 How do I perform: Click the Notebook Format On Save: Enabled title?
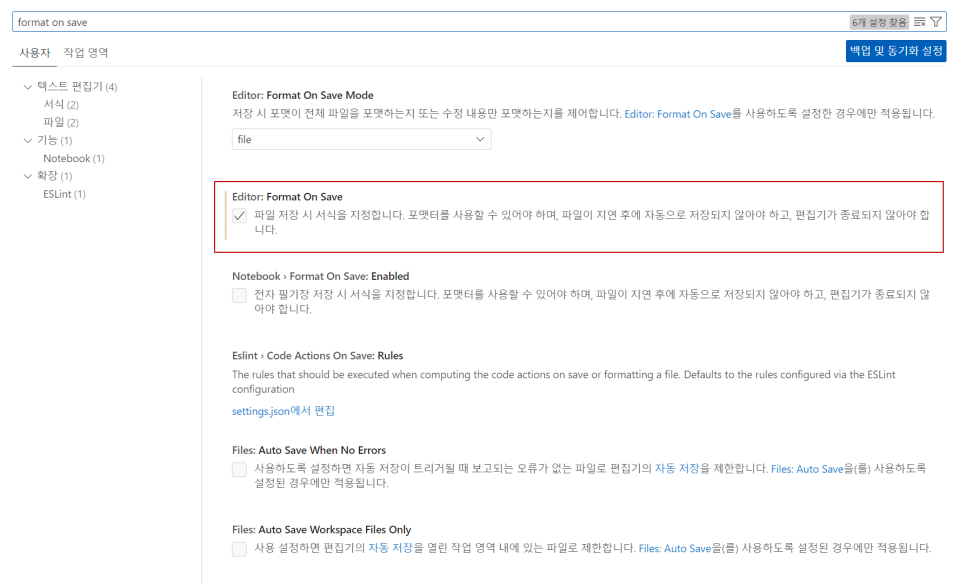(x=320, y=277)
